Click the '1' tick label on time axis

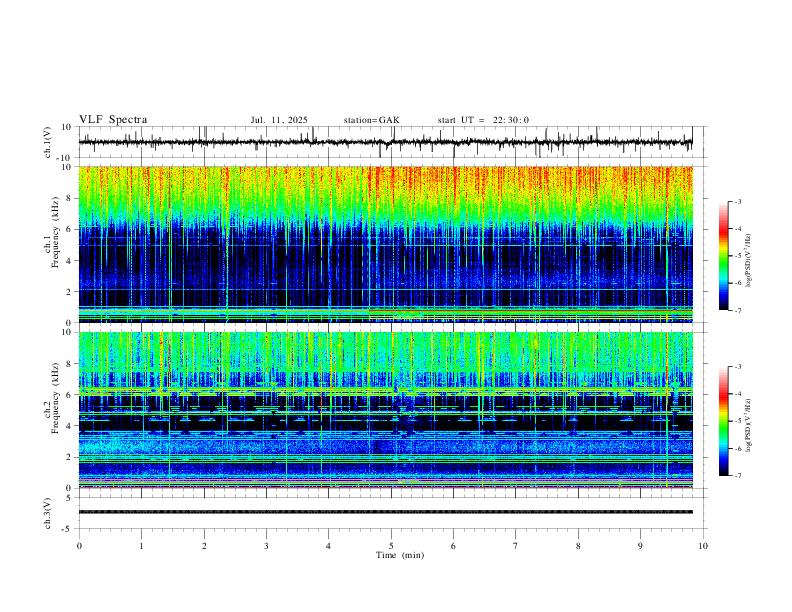pyautogui.click(x=142, y=546)
